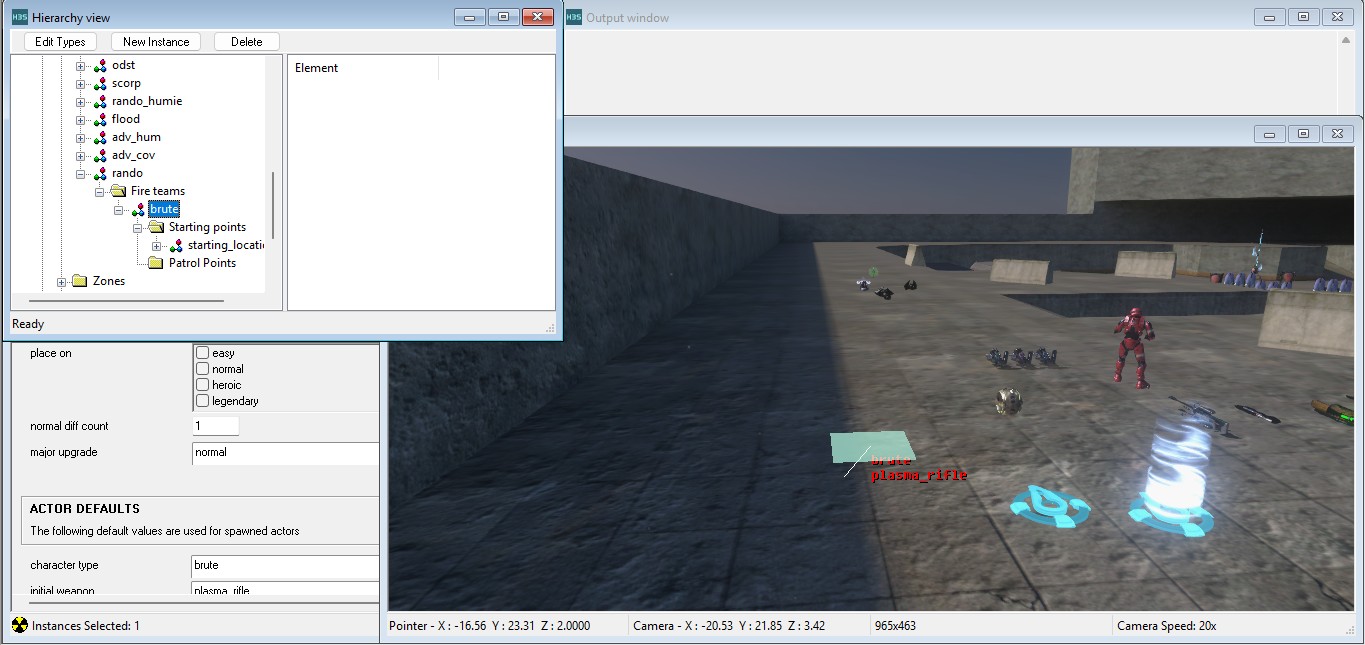
Task: Open the Edit Types button
Action: pyautogui.click(x=60, y=42)
